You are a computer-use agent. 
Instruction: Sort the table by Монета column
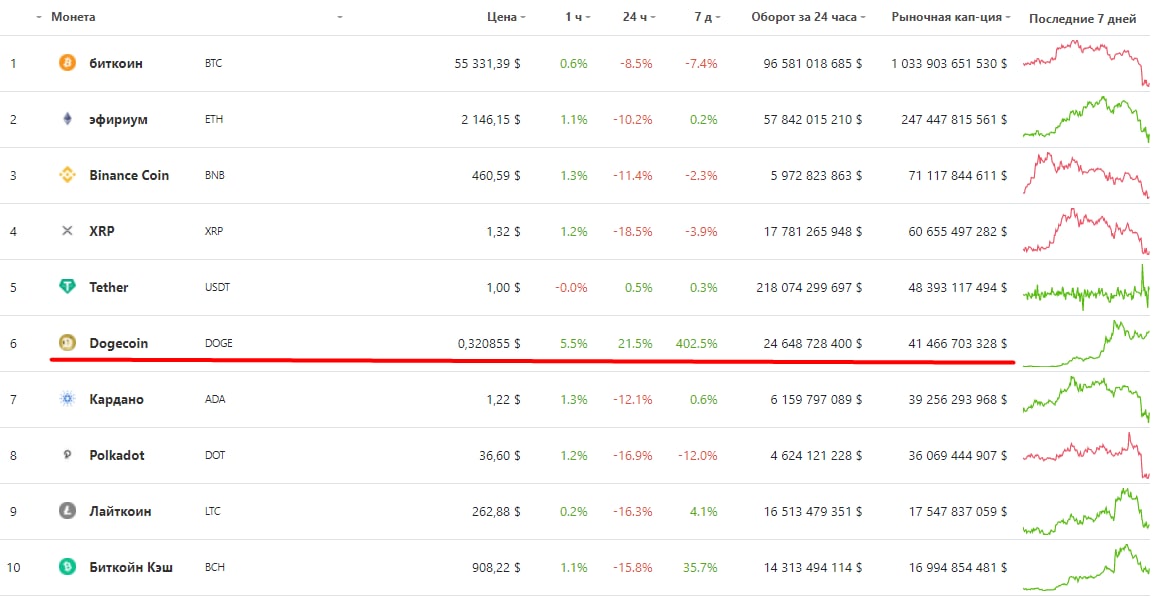click(73, 17)
